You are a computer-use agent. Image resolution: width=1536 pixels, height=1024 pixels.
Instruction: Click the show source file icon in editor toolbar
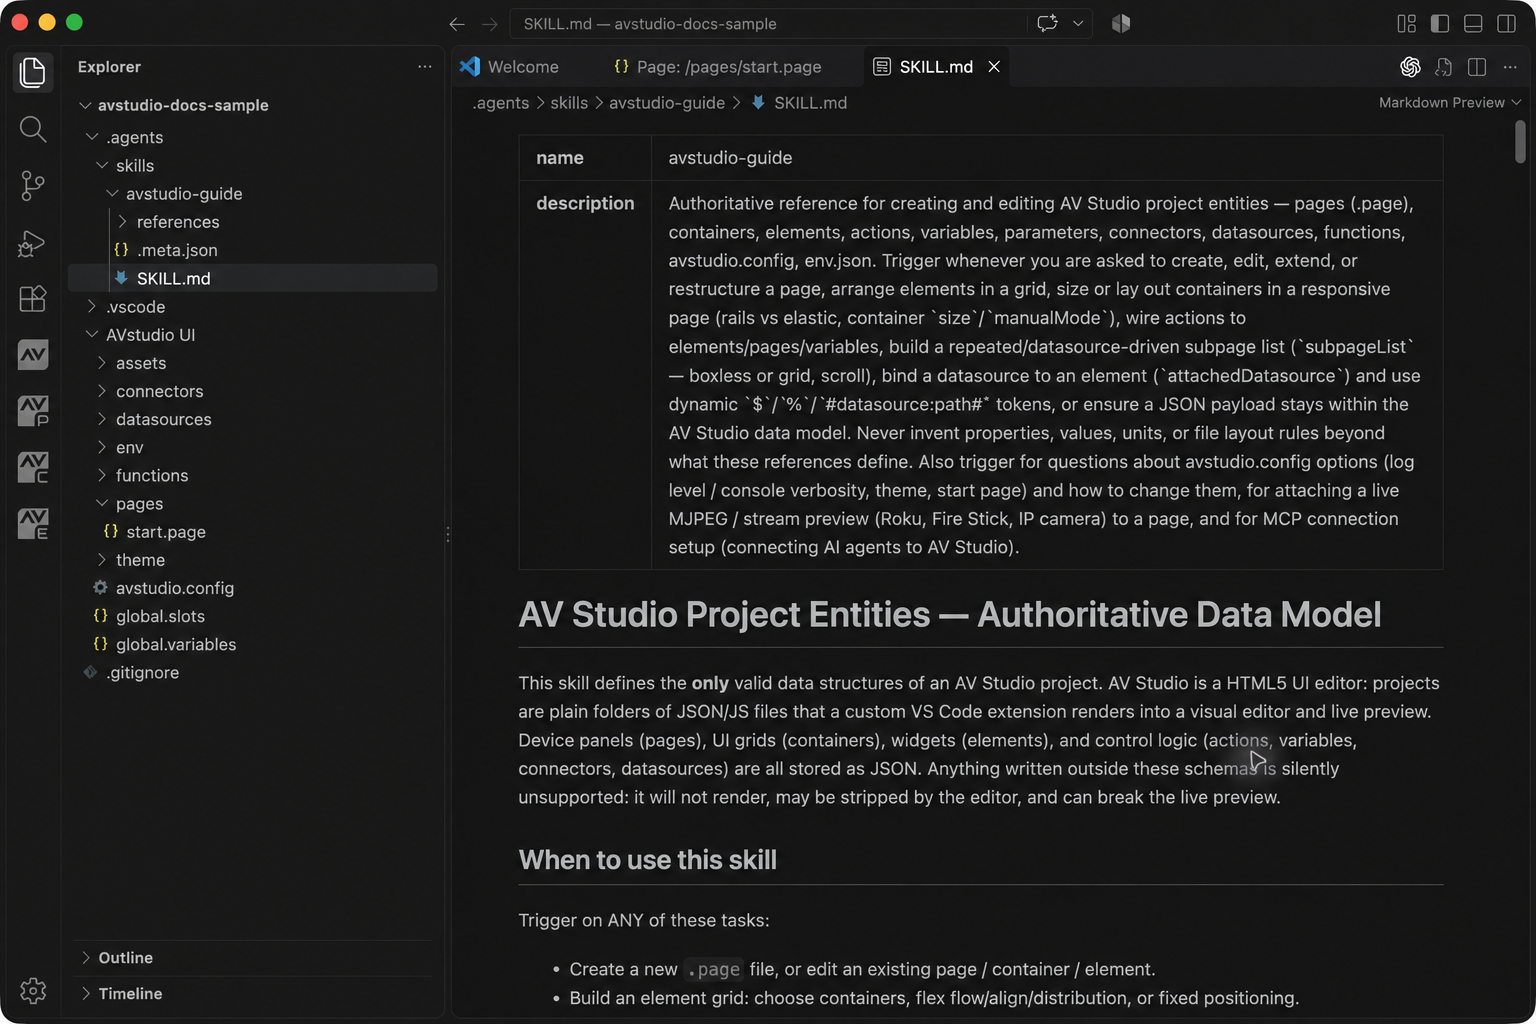click(1443, 67)
